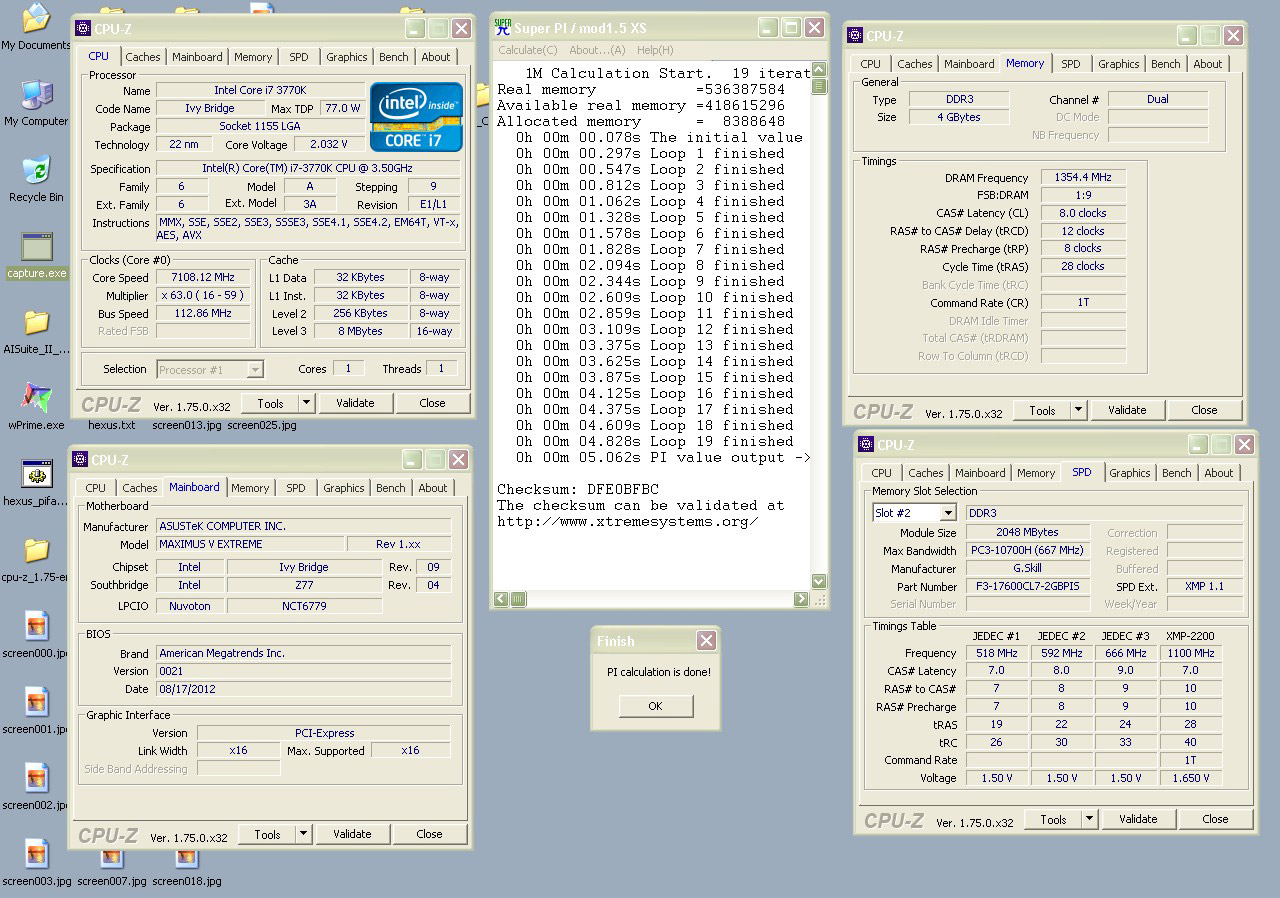Screen dimensions: 1280x898
Task: Select the Bench tab in the SPD window
Action: click(1176, 473)
